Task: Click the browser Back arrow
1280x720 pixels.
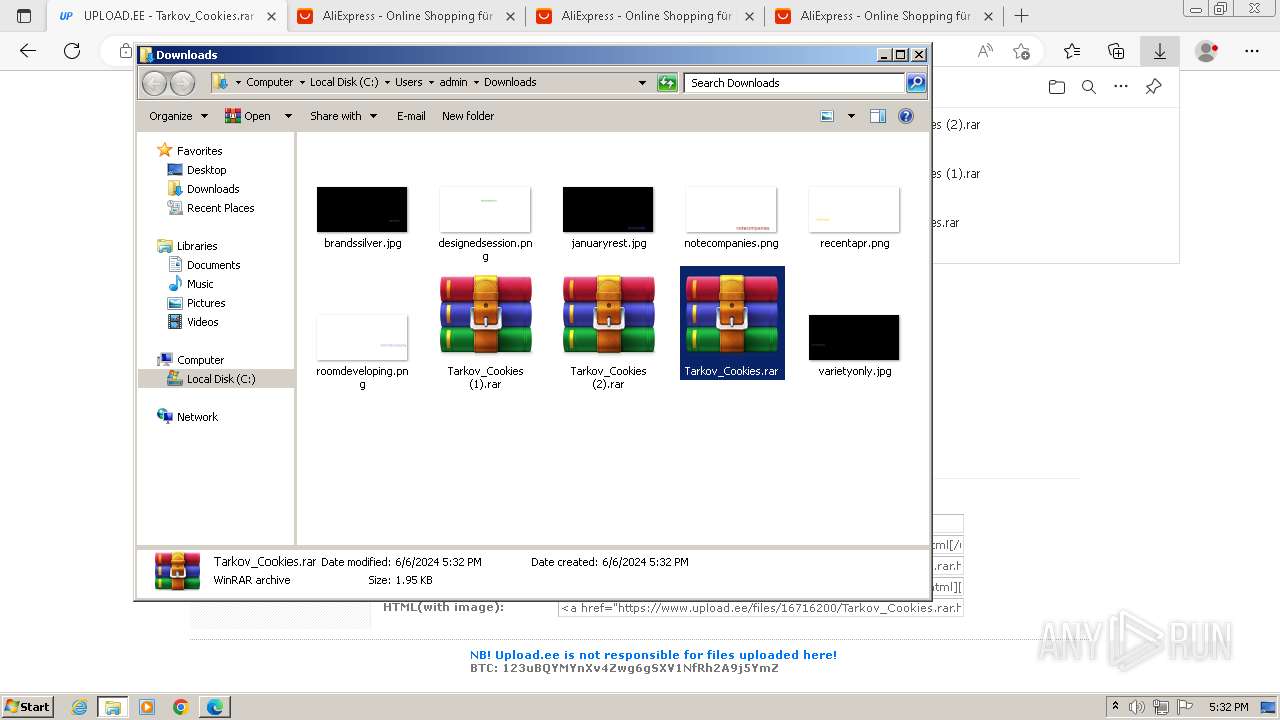Action: tap(28, 51)
